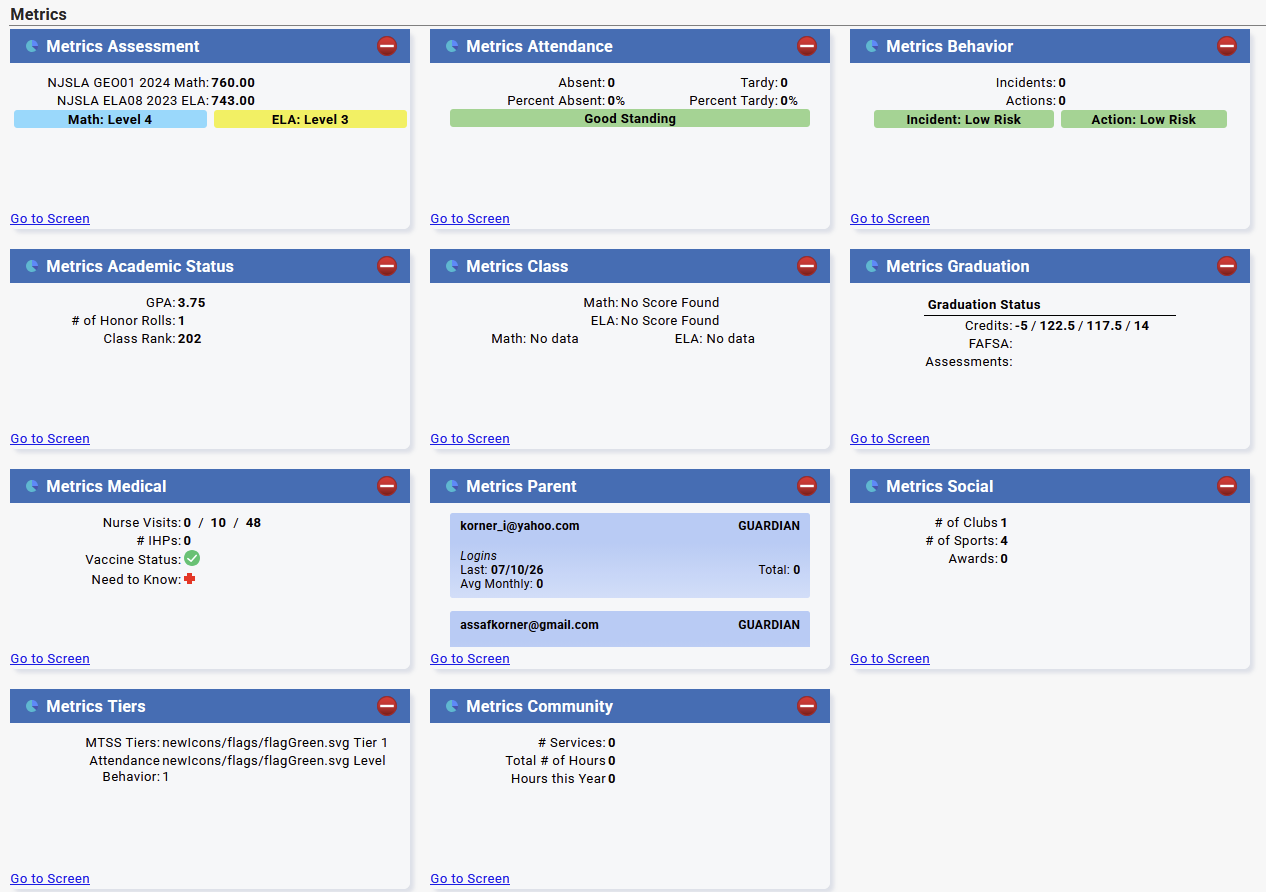Click pie chart icon in Metrics Parent header
The height and width of the screenshot is (892, 1266).
pos(452,486)
